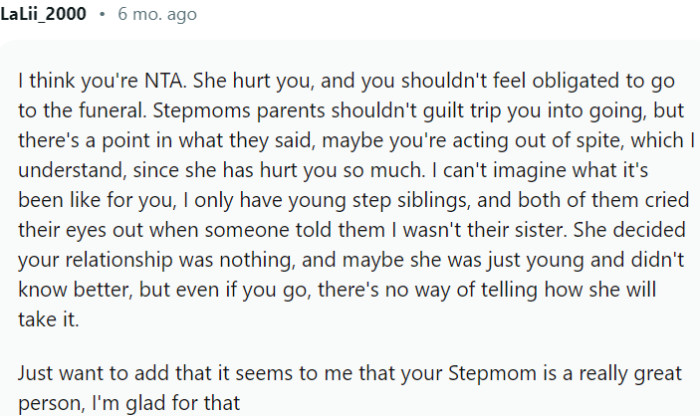This screenshot has width=700, height=416.
Task: Open the LaLii_2000 user profile
Action: (43, 15)
